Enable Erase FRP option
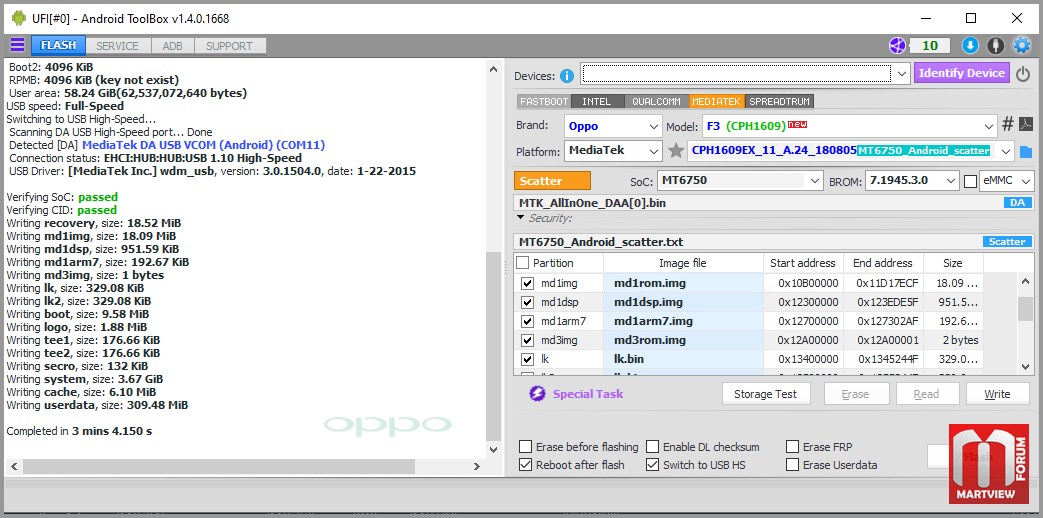Viewport: 1043px width, 518px height. tap(792, 447)
